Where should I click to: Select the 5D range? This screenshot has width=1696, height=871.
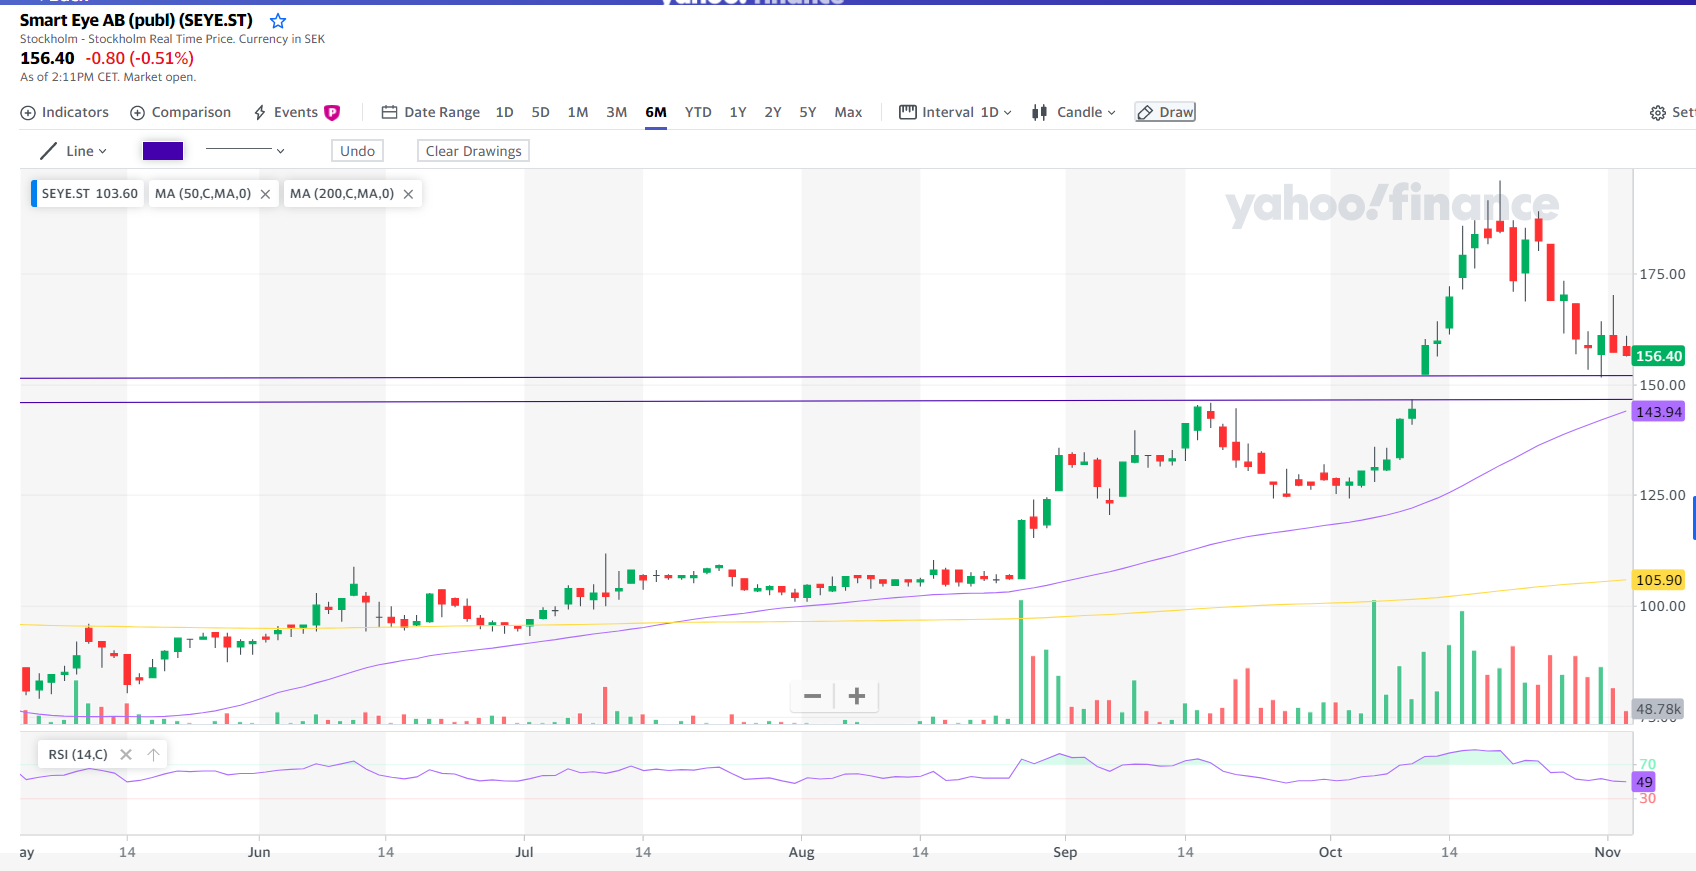(x=540, y=112)
